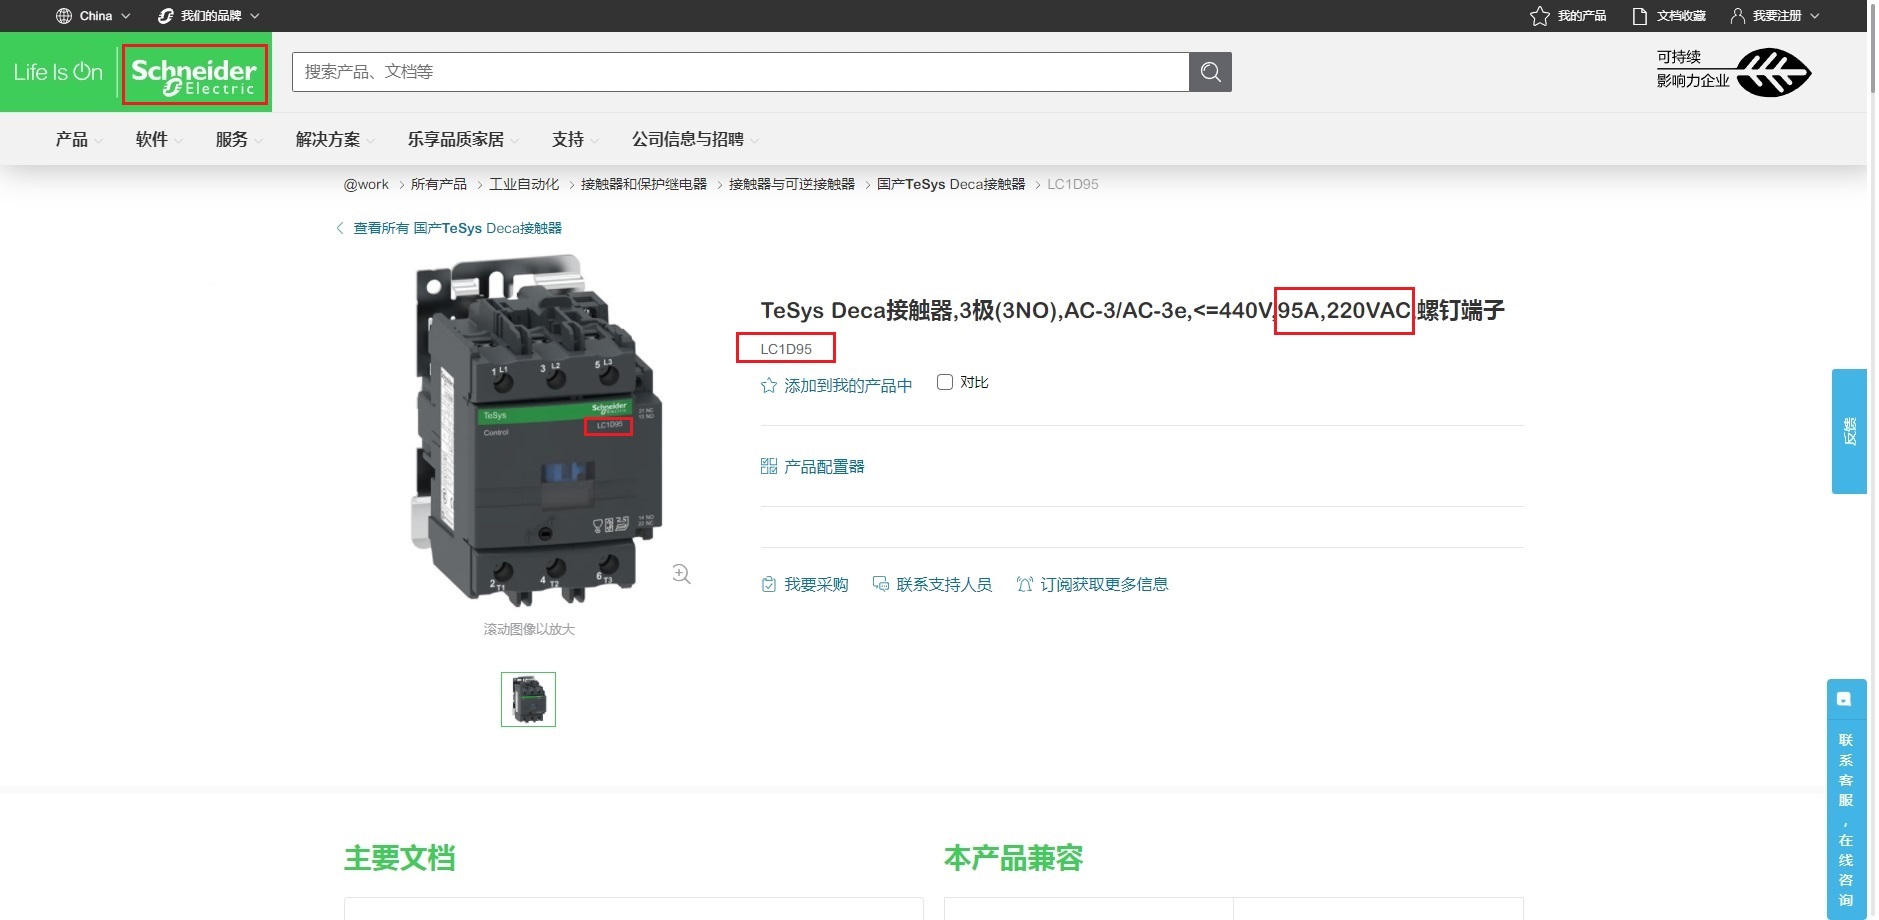Go to 工业自动化 breadcrumb

(524, 184)
